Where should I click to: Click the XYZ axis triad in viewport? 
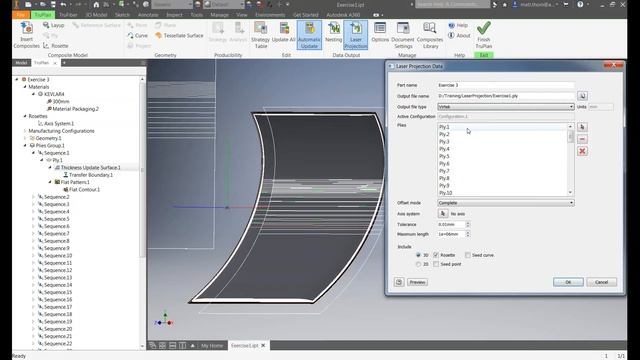point(164,320)
